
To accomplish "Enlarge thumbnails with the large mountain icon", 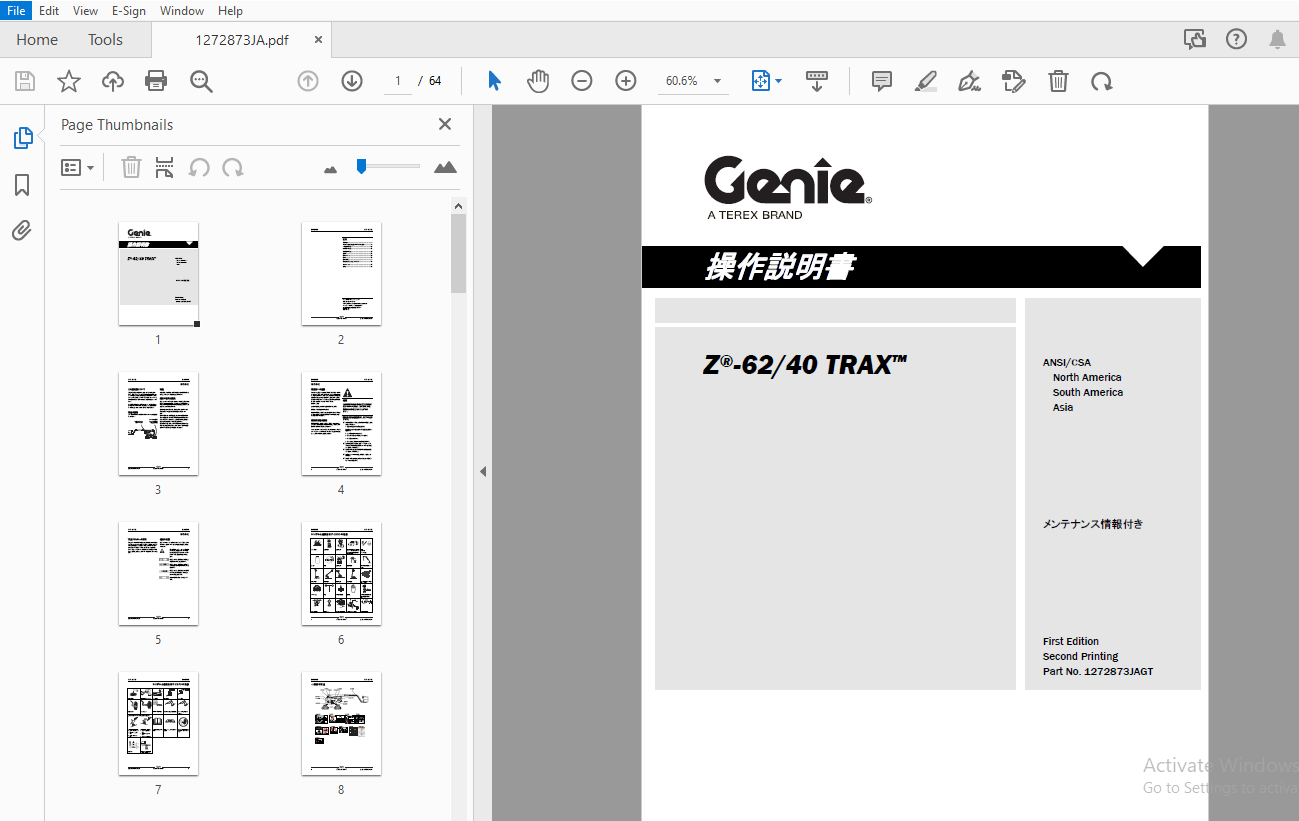I will pos(445,167).
